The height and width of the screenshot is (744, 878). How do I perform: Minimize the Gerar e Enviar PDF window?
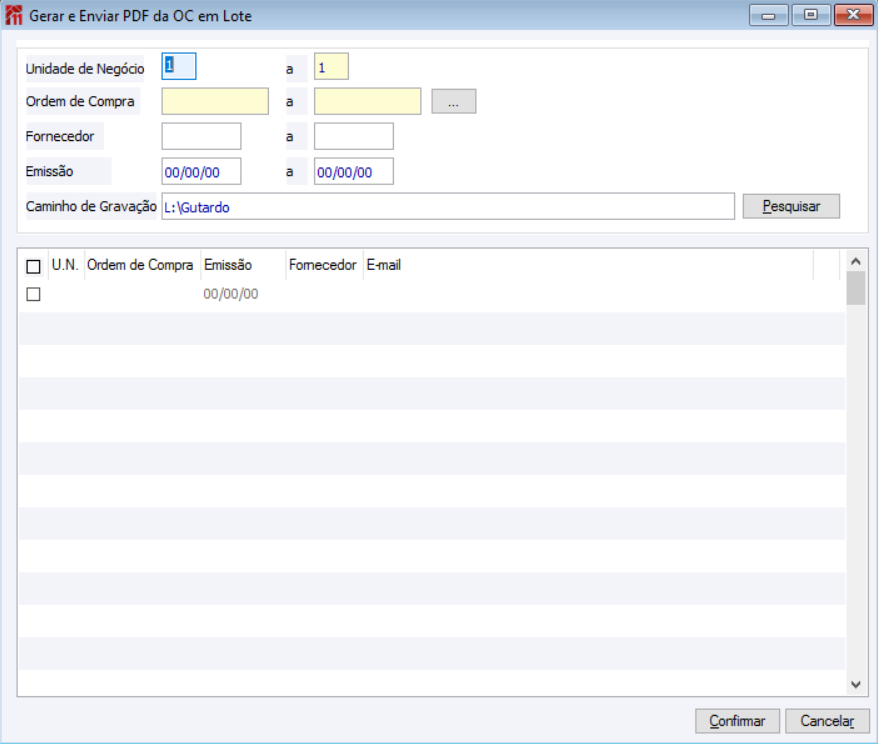pos(769,15)
